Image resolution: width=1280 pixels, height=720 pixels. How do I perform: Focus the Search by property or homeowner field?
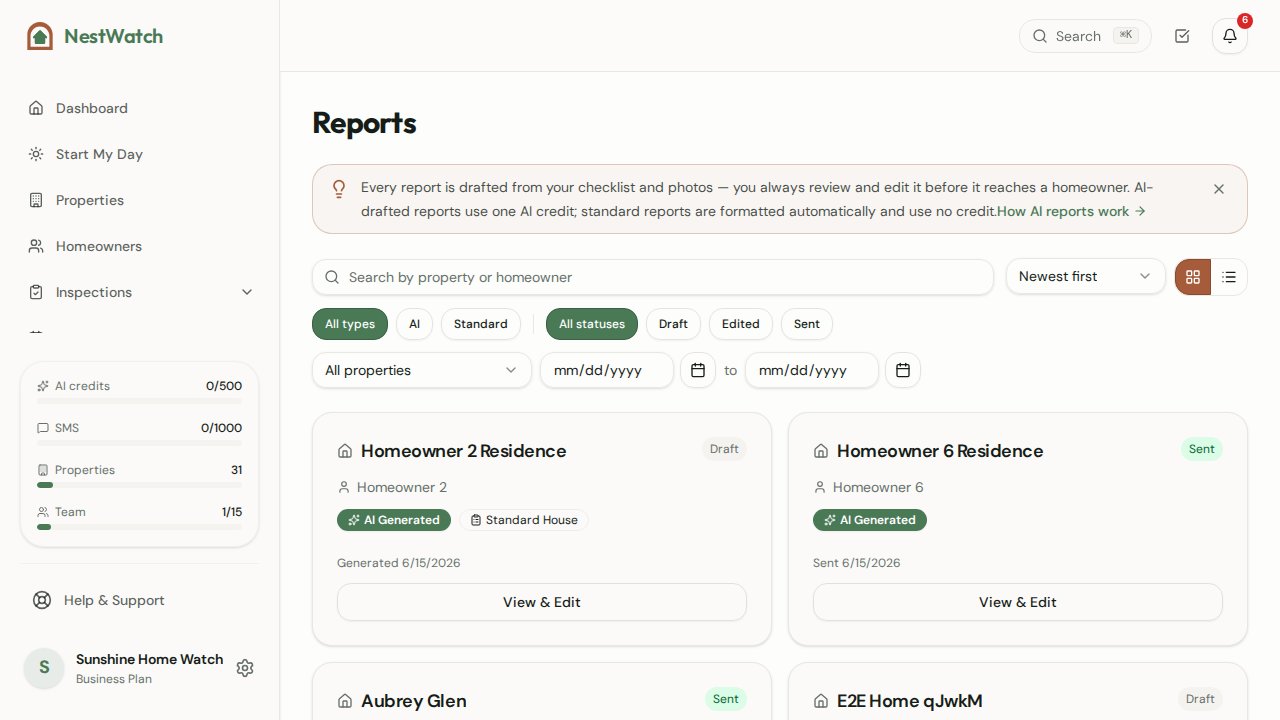pos(653,277)
